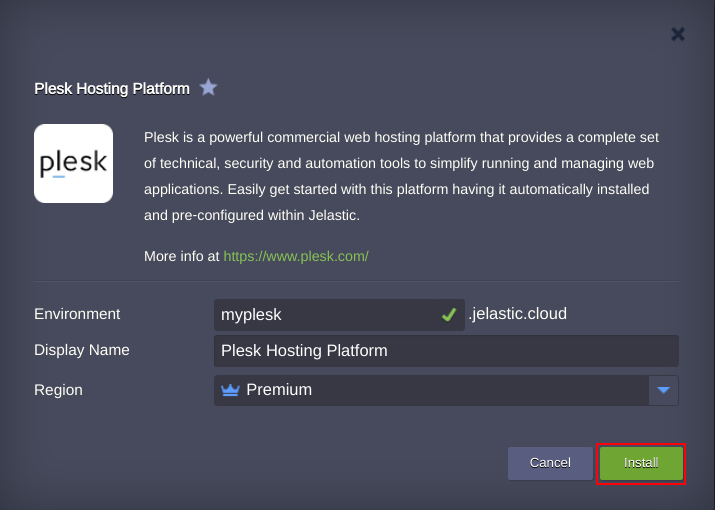Click the Region label
This screenshot has height=510, width=715.
tap(58, 390)
